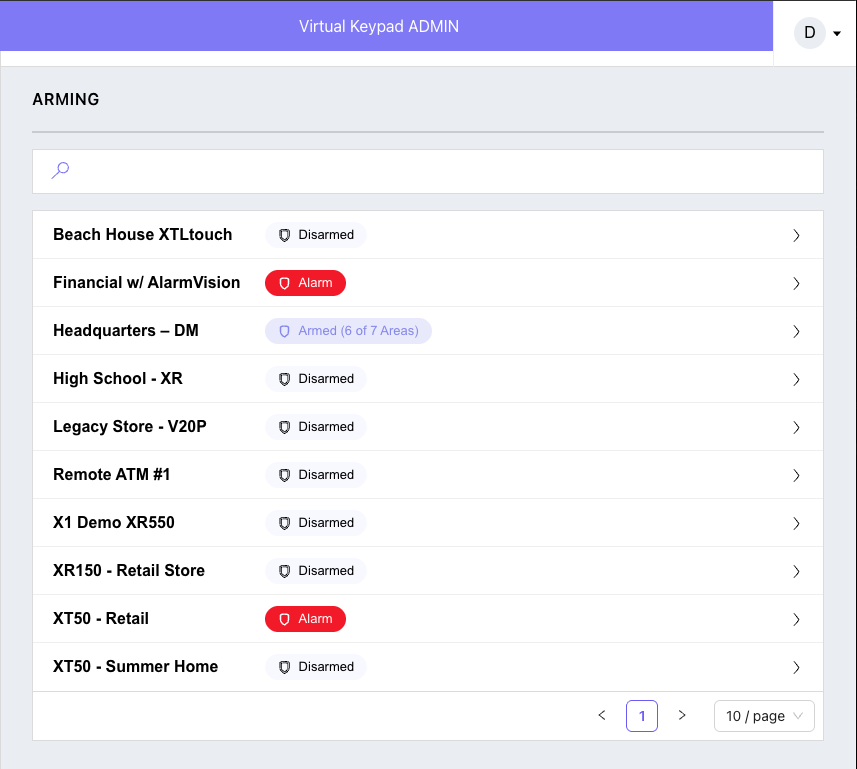Click the Virtual Keypad ADMIN header title
The width and height of the screenshot is (857, 769).
(379, 27)
